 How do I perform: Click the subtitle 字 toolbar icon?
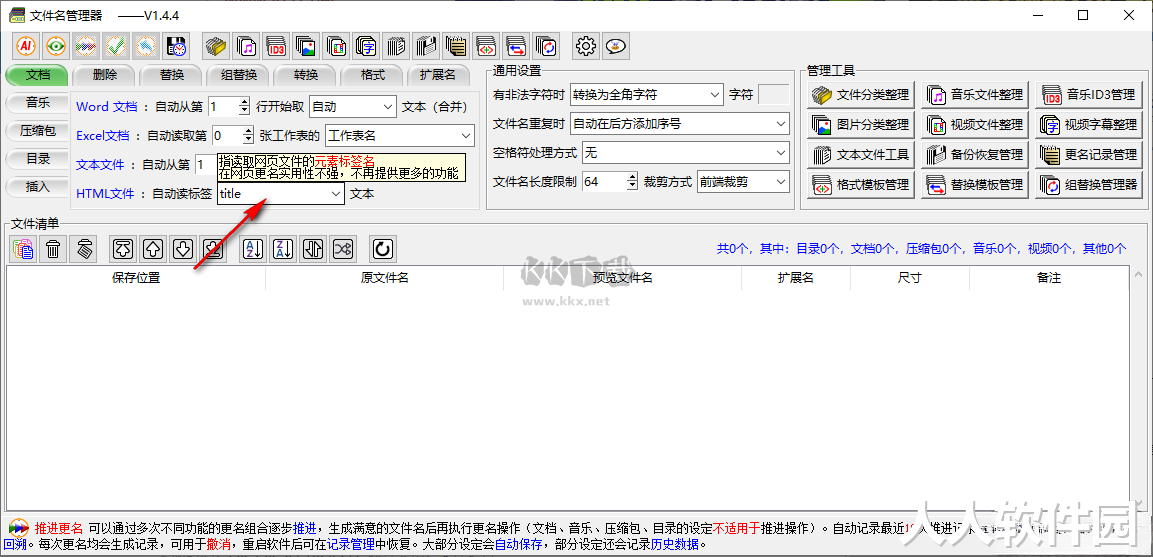pos(367,46)
